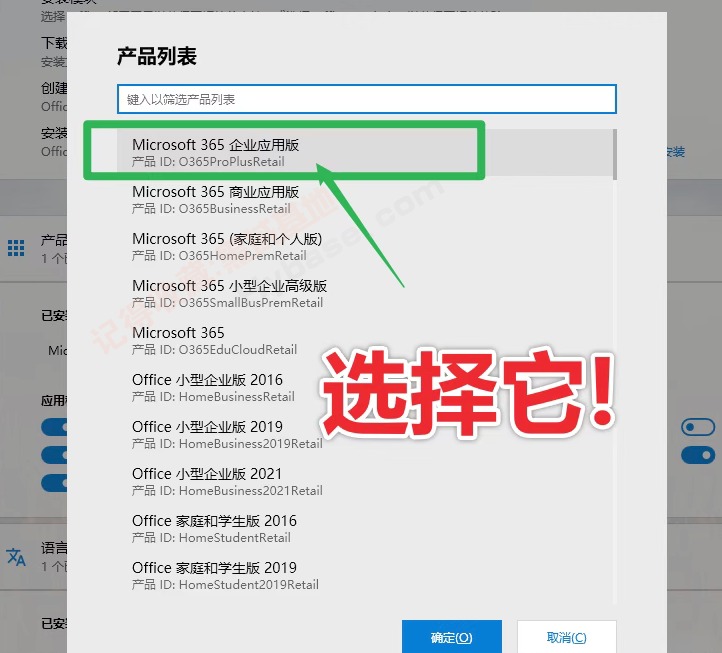Image resolution: width=722 pixels, height=653 pixels.
Task: Confirm selection with 确定(O) button
Action: point(452,637)
